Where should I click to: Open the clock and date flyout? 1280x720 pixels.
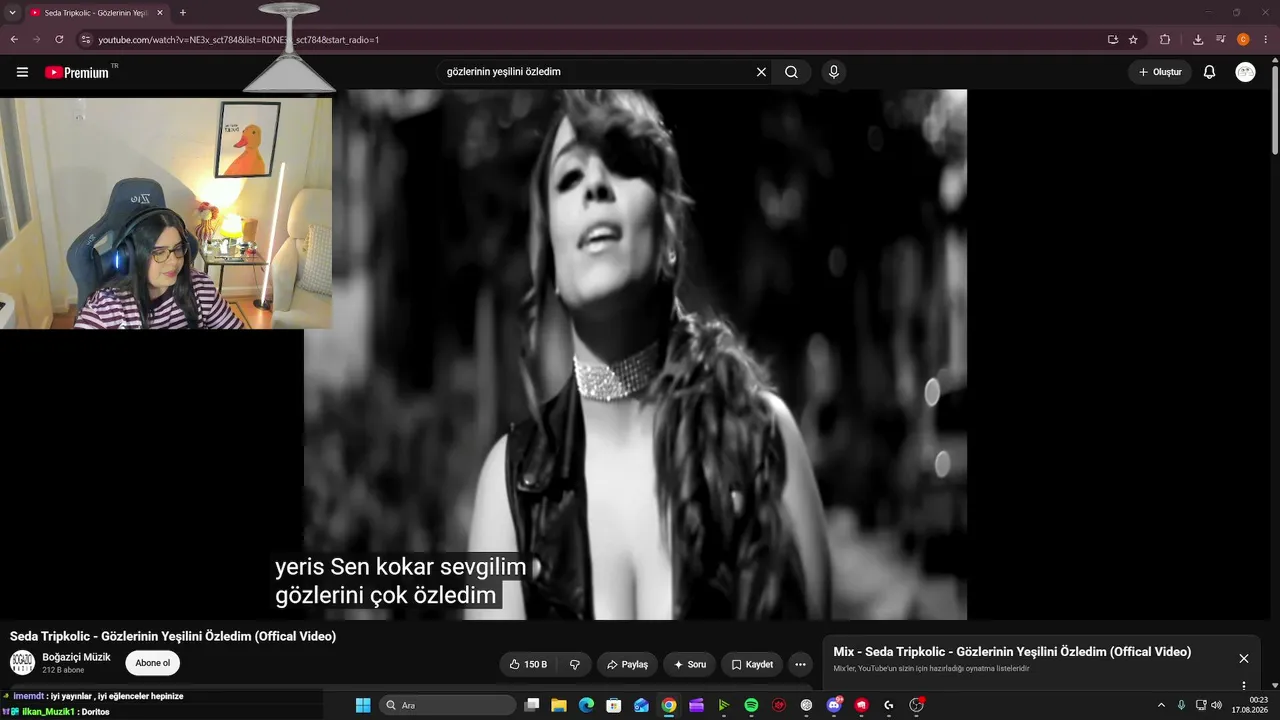tap(1250, 705)
